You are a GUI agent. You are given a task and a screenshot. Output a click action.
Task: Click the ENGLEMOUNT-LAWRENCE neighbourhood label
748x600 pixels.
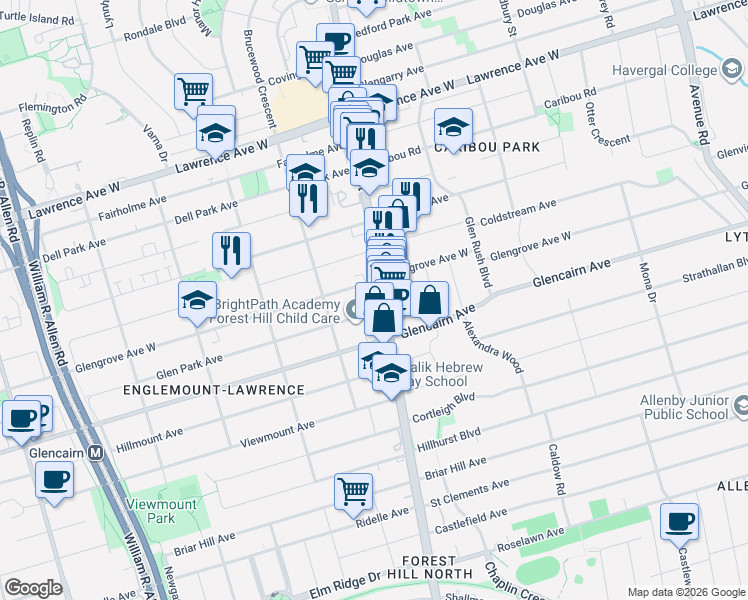click(x=214, y=390)
